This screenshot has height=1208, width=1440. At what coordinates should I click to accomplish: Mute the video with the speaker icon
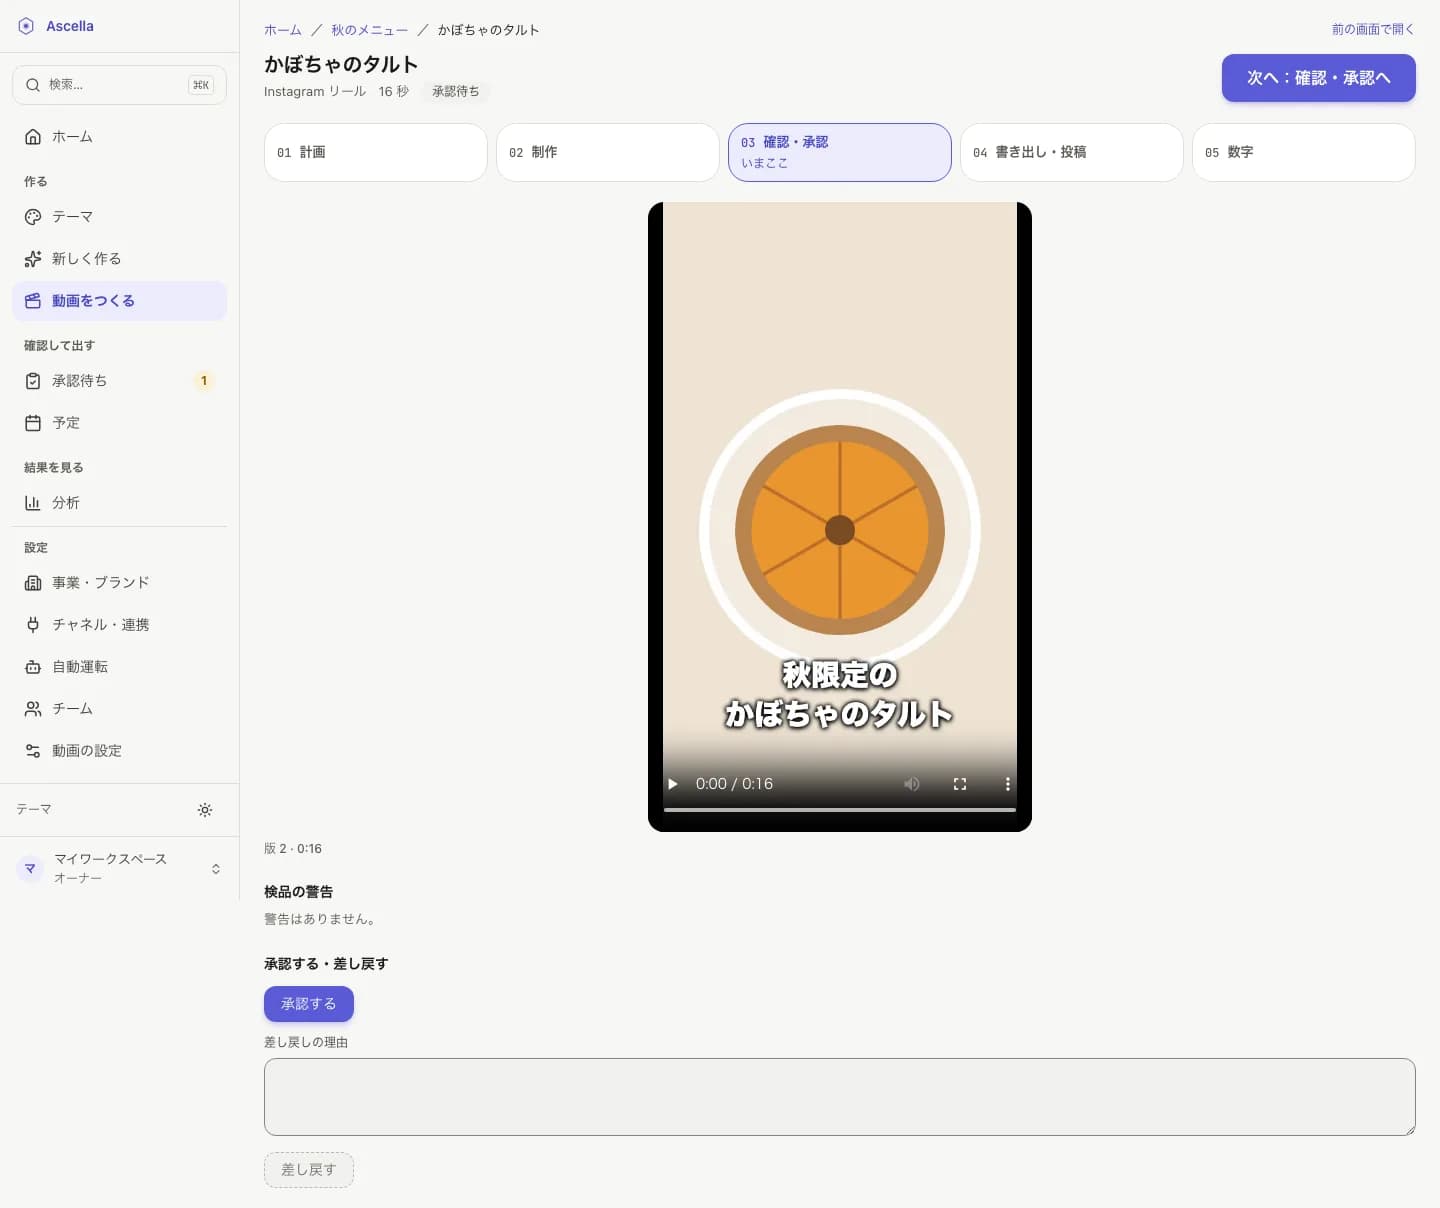[x=912, y=784]
